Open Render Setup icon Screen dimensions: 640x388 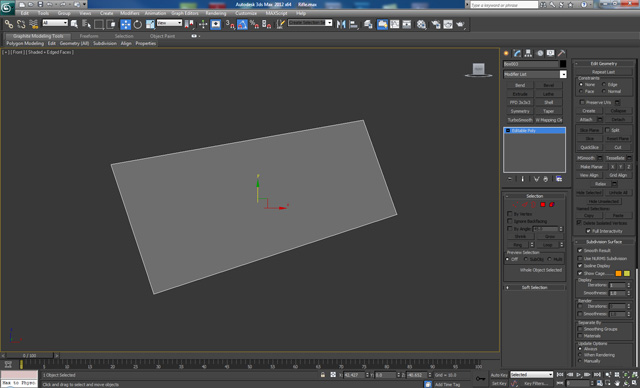[436, 24]
